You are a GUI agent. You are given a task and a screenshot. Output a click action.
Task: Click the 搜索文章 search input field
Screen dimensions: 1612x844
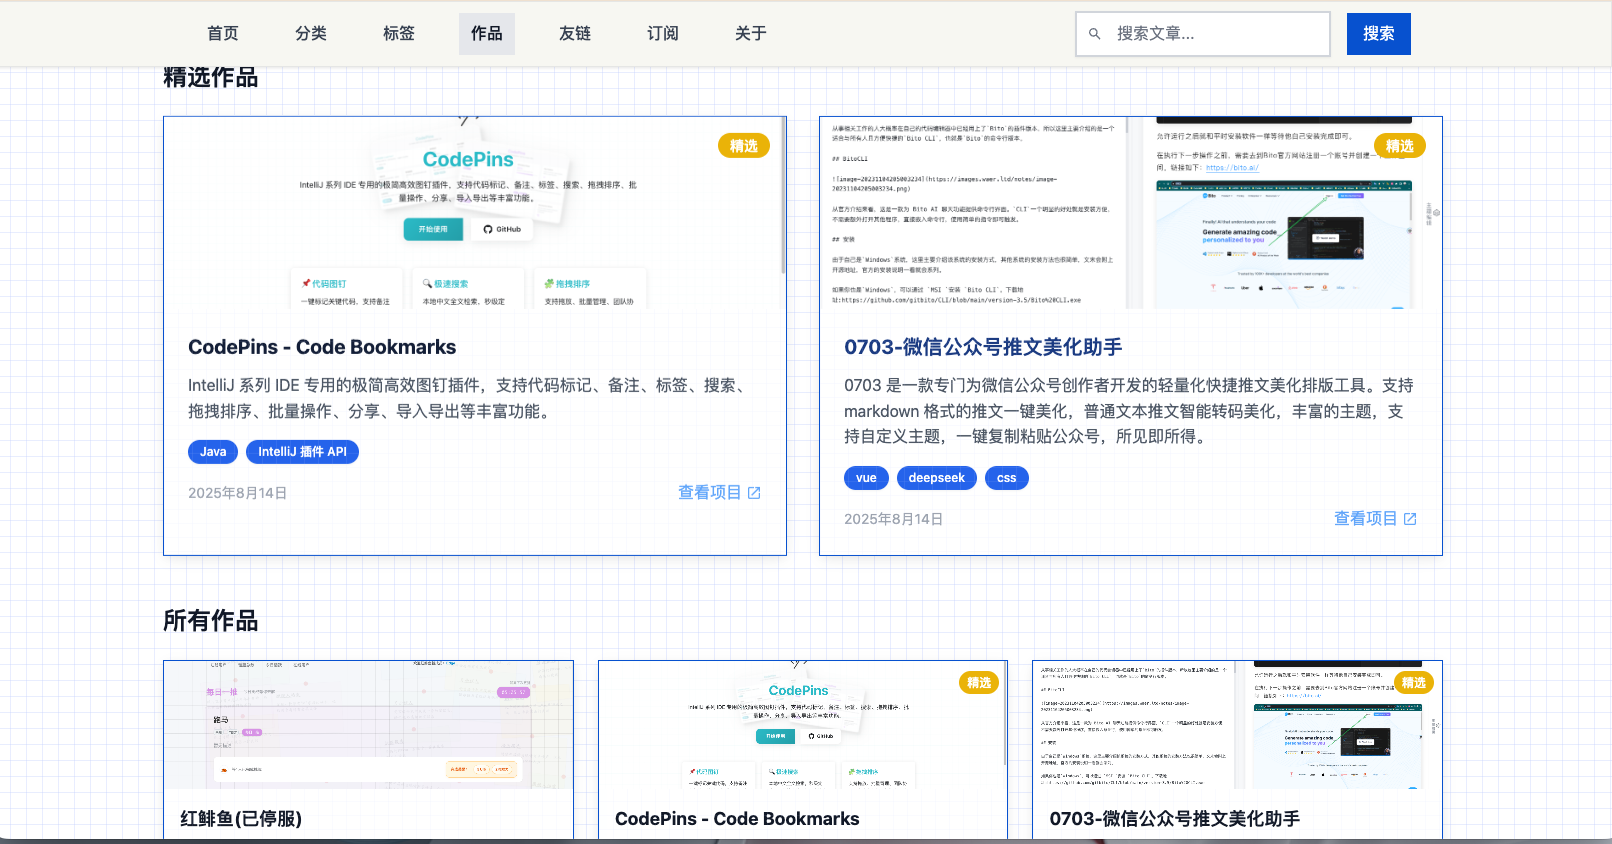point(1203,34)
